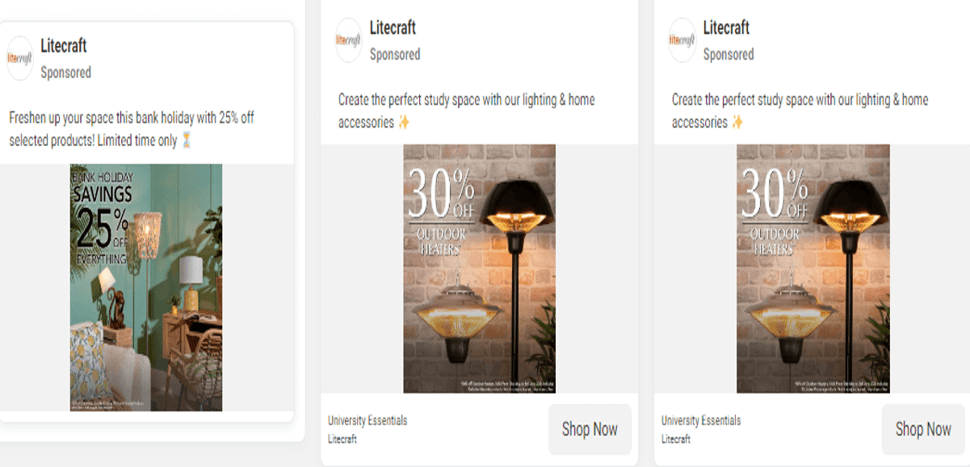Click Litecraft text below University Essentials, middle ad

click(342, 439)
